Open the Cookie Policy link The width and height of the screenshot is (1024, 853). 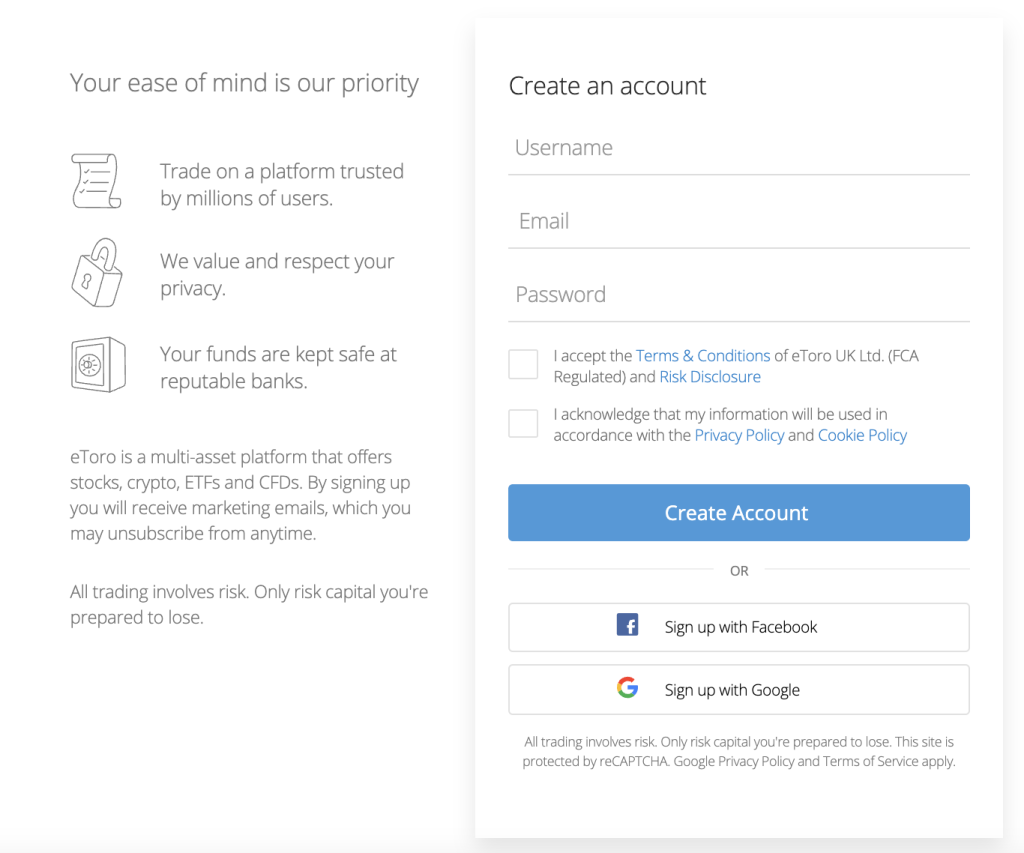(862, 435)
